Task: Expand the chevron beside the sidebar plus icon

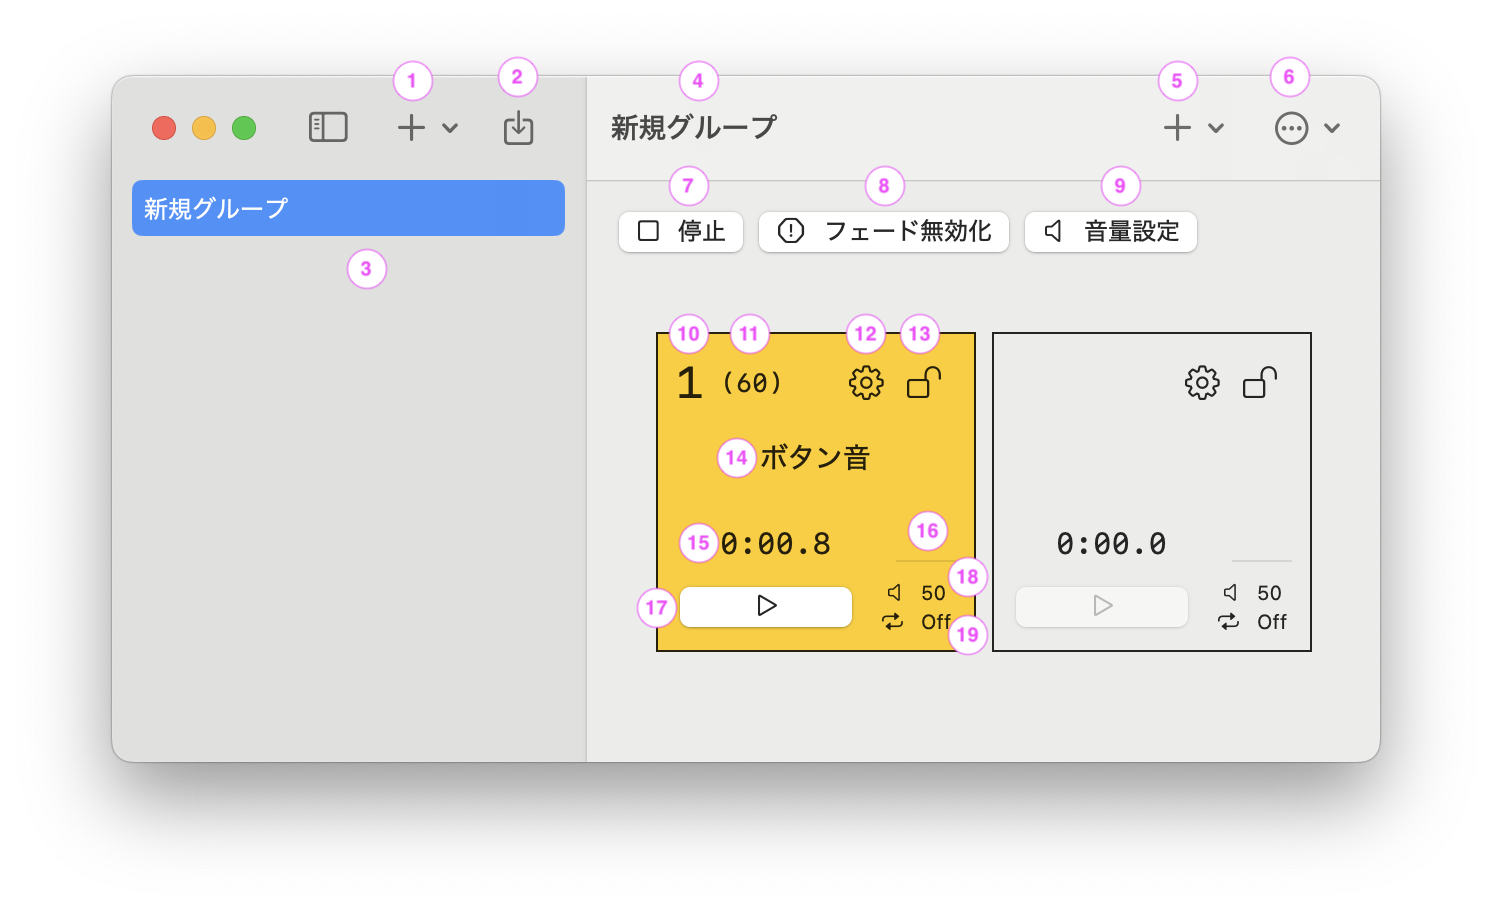Action: pyautogui.click(x=450, y=128)
